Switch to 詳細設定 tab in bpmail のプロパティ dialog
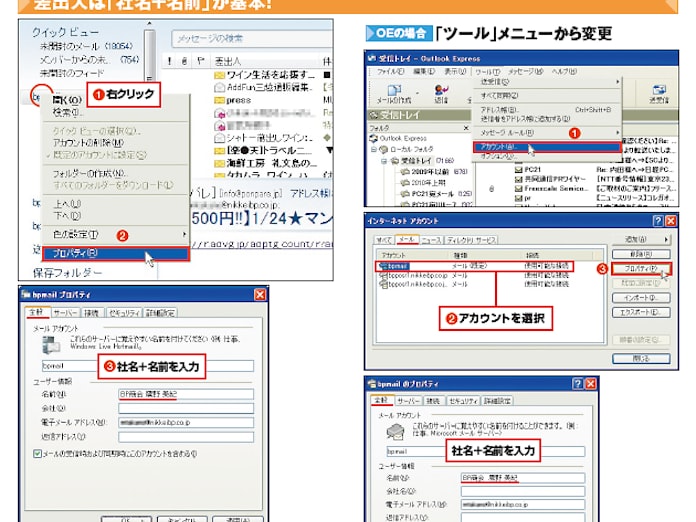Viewport: 696px width, 522px height. (497, 401)
